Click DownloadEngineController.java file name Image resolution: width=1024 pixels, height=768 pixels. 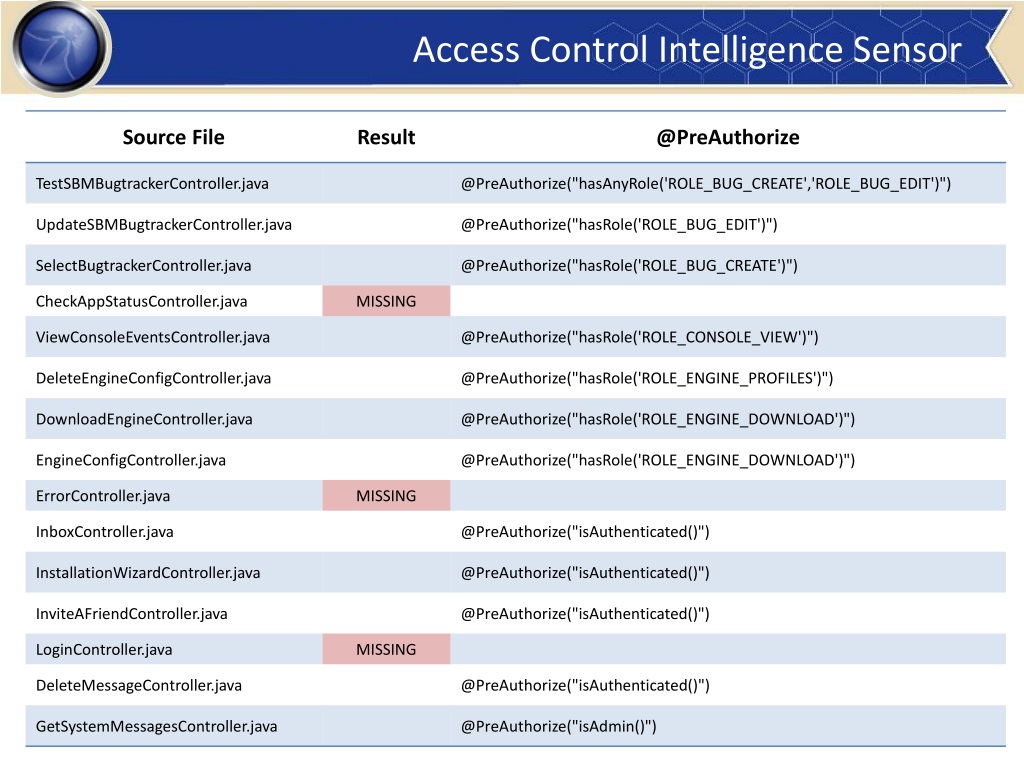(144, 419)
